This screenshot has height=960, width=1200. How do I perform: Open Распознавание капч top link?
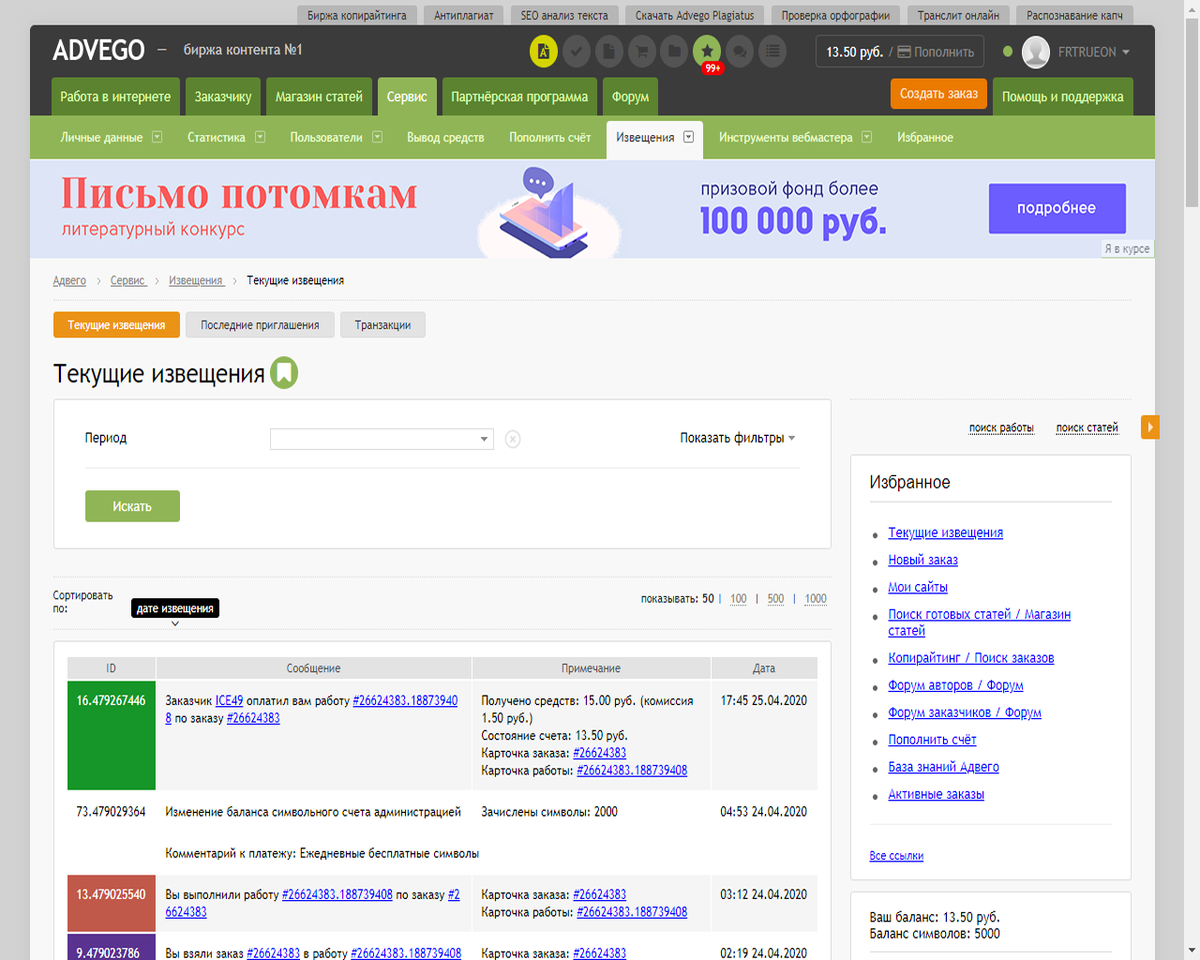tap(1075, 15)
